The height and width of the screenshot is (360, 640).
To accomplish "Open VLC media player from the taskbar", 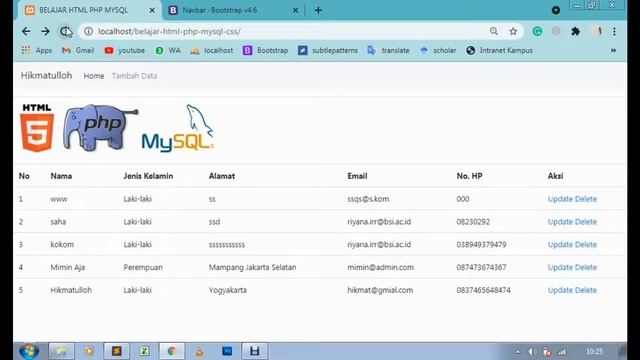I will point(200,351).
